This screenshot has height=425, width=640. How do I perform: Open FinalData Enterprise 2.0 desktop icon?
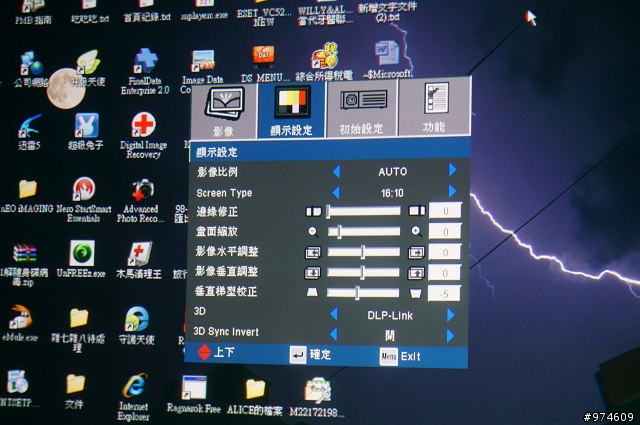(145, 72)
